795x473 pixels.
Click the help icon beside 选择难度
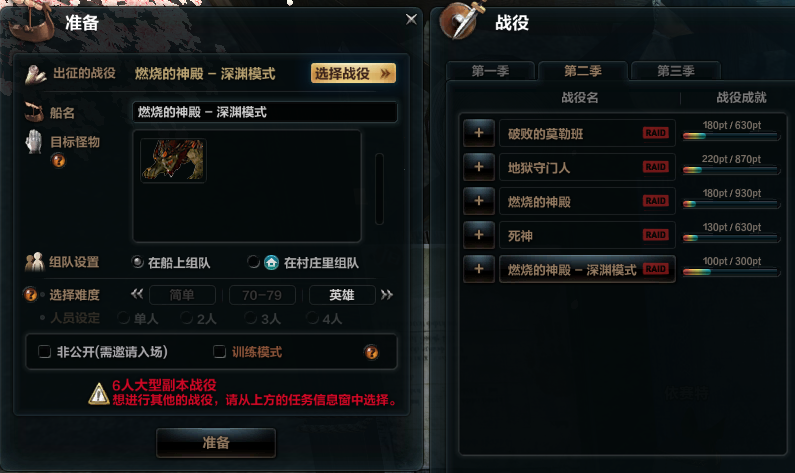pyautogui.click(x=30, y=295)
